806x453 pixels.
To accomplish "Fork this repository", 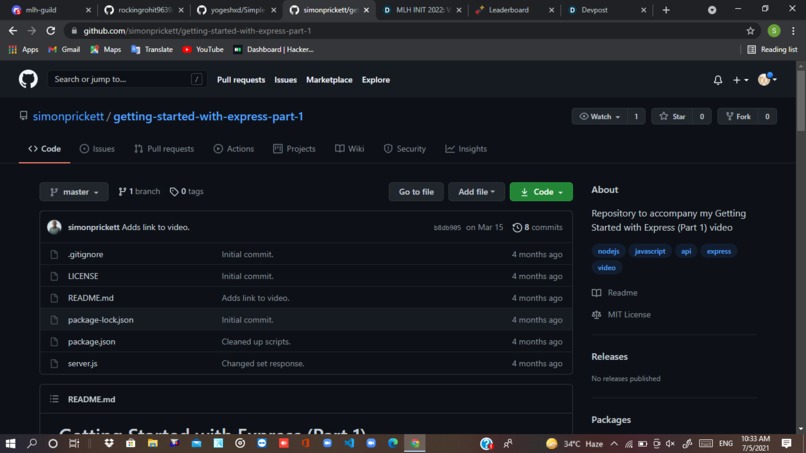I will pyautogui.click(x=738, y=116).
